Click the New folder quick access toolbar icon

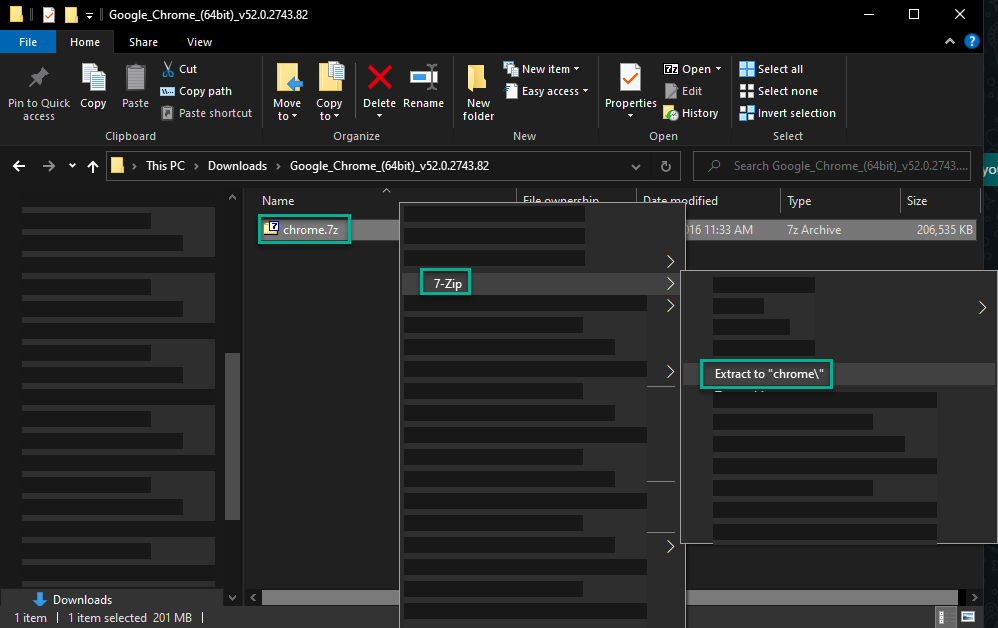pos(71,15)
